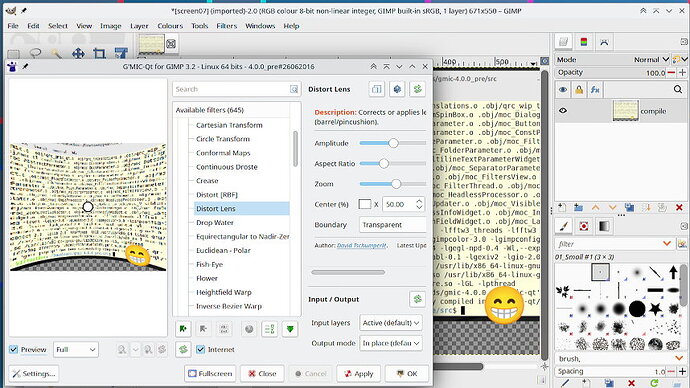
Task: Open the Windows menu
Action: click(x=260, y=26)
